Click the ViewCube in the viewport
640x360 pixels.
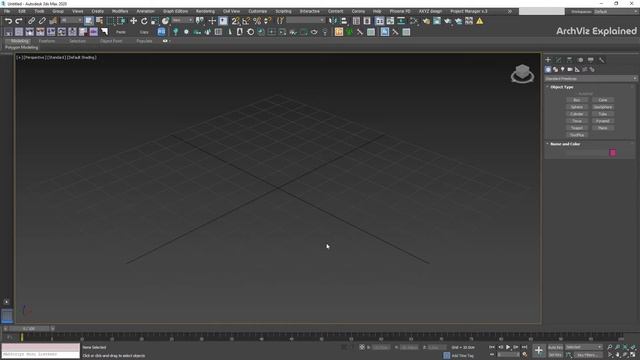click(522, 73)
